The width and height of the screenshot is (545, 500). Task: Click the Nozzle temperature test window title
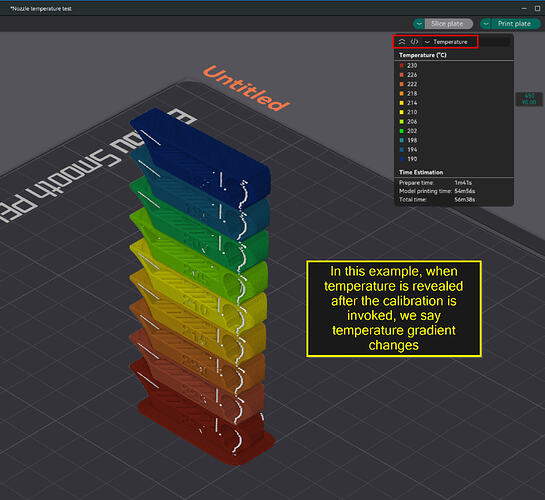[41, 9]
